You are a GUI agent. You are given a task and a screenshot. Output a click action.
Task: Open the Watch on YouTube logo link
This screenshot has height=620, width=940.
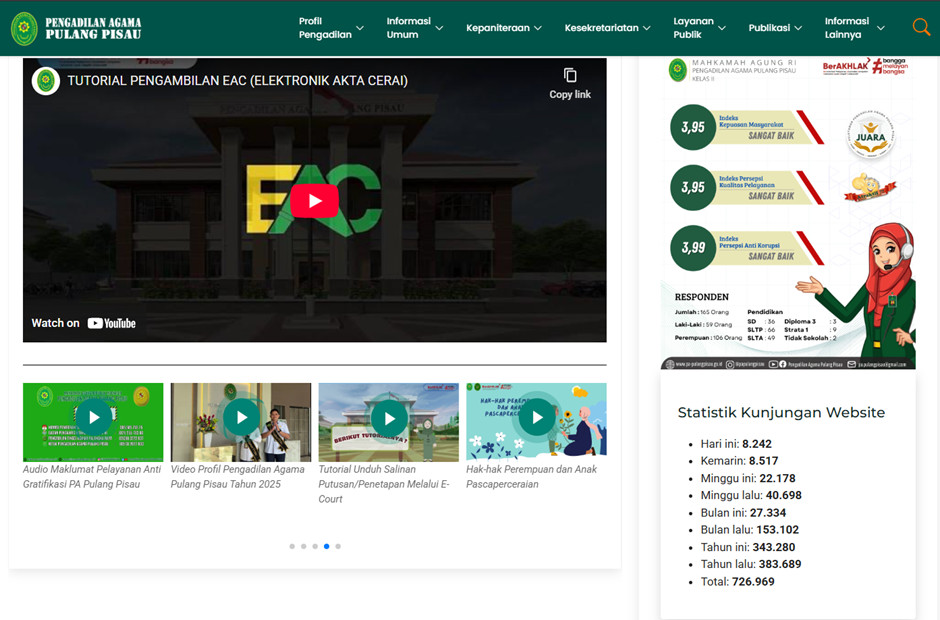[x=110, y=323]
